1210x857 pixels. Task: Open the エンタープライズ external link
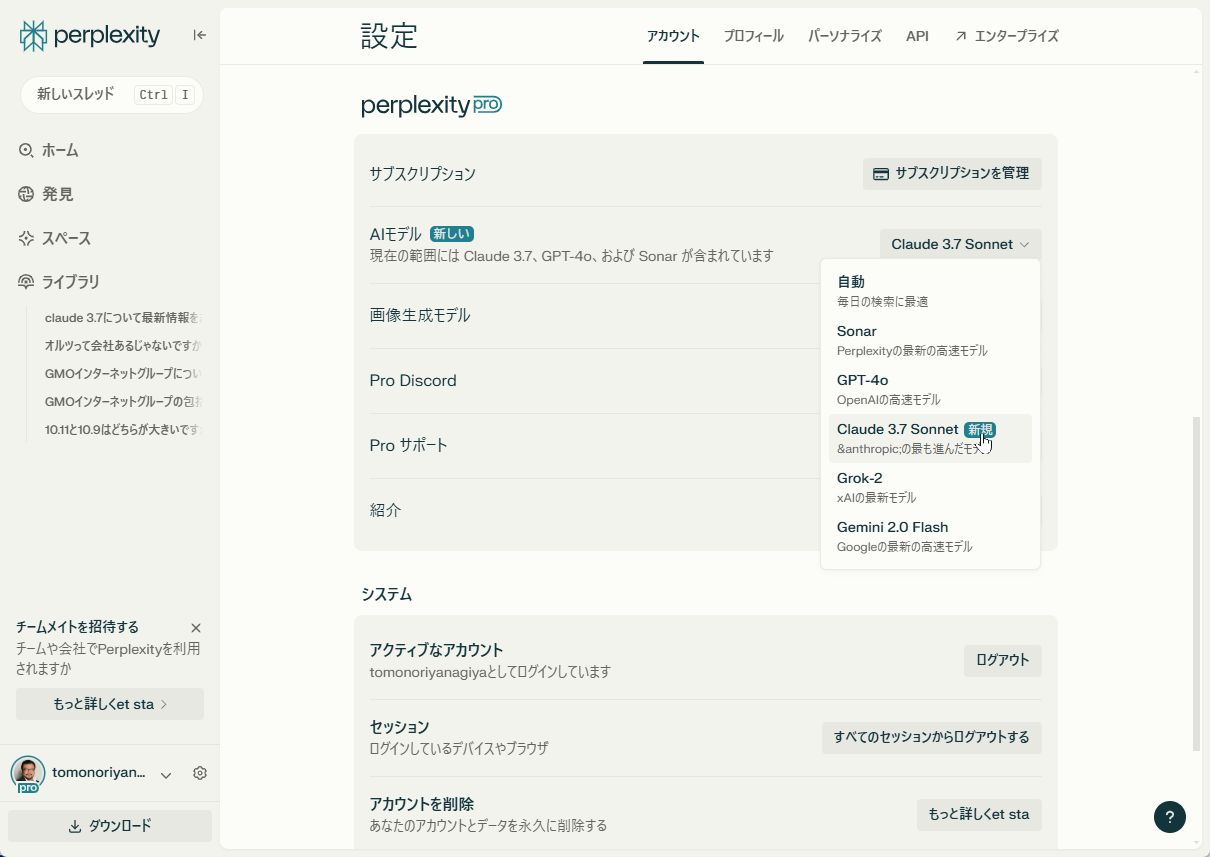1006,36
